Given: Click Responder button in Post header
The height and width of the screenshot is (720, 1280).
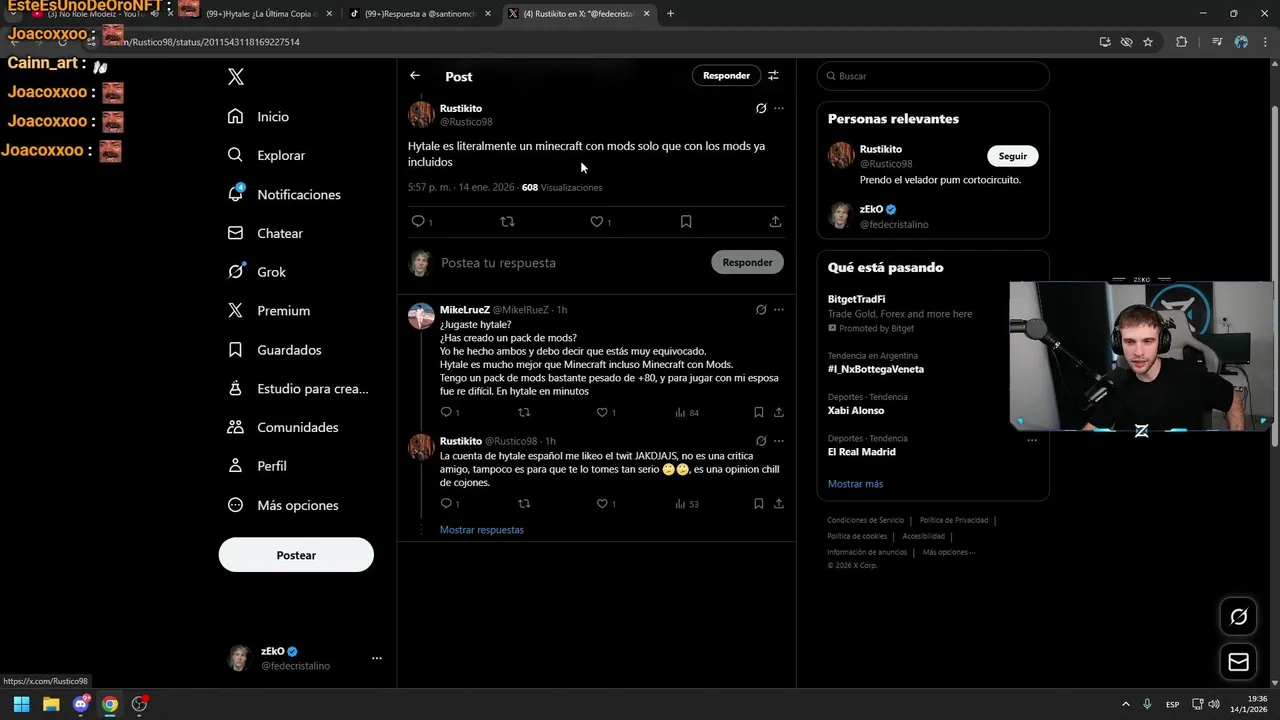Looking at the screenshot, I should (726, 76).
